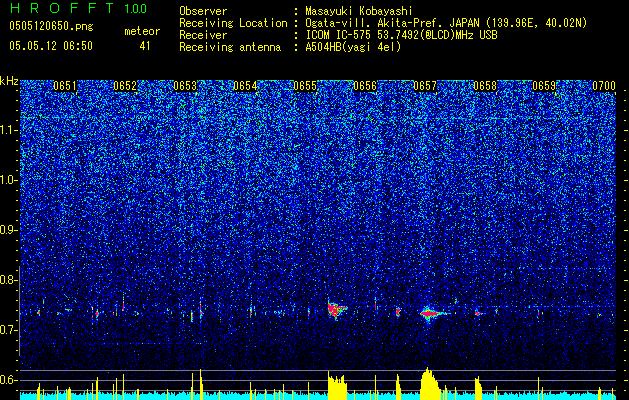Screen dimensions: 629x400
Task: Click the 0658 time marker
Action: [x=485, y=86]
